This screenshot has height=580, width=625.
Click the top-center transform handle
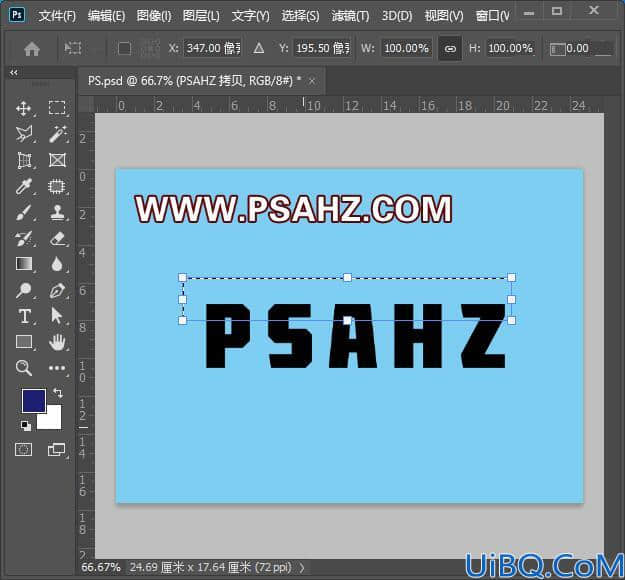coord(347,277)
